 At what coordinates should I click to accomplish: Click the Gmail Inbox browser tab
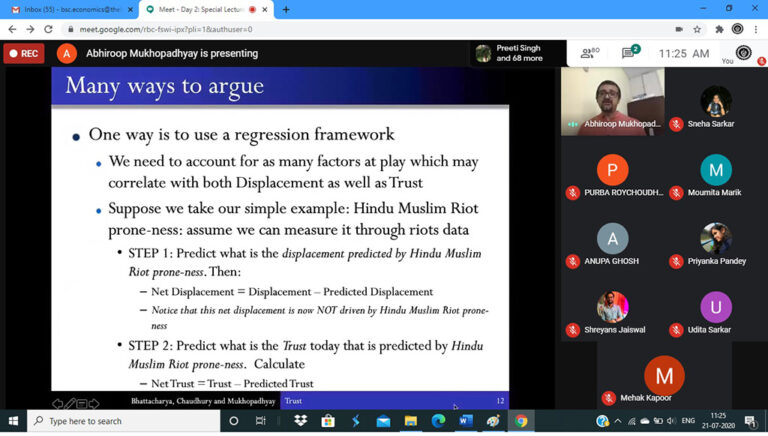pyautogui.click(x=68, y=9)
